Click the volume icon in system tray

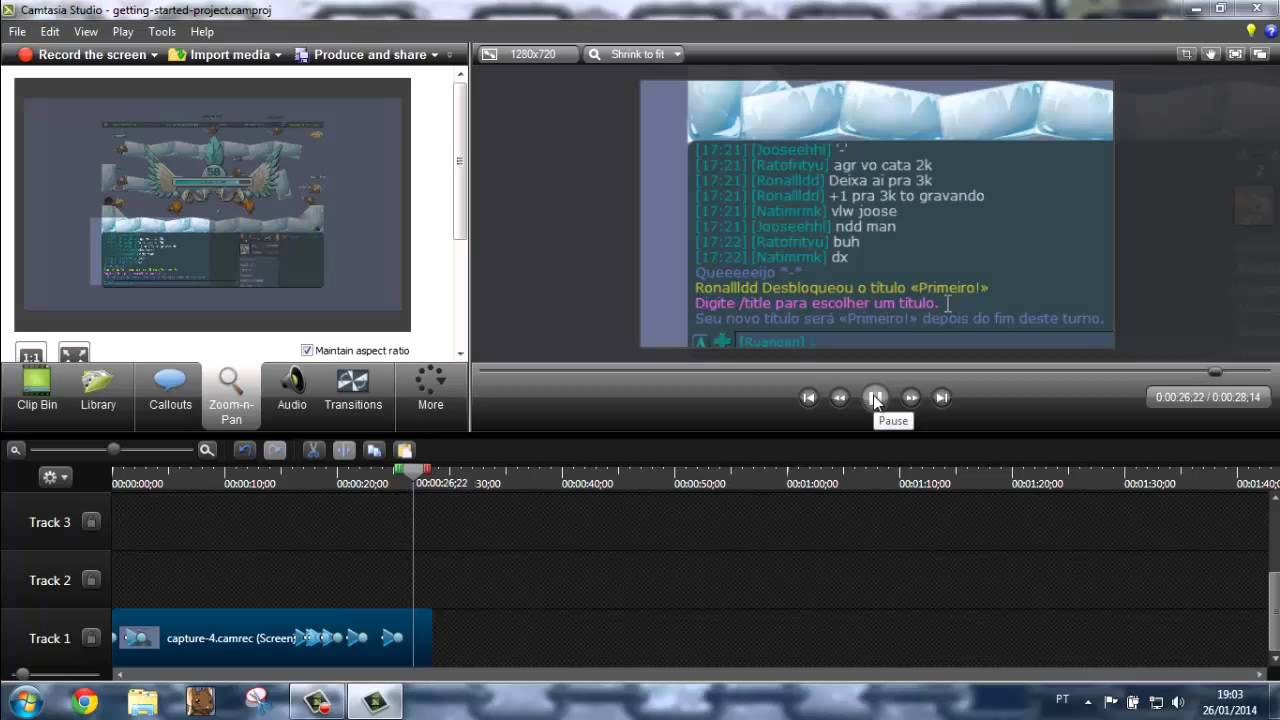[1177, 702]
